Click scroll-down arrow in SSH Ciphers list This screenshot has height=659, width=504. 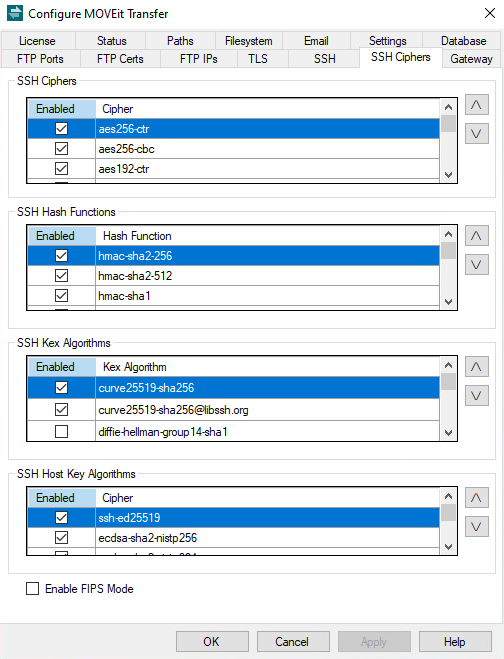pos(449,175)
